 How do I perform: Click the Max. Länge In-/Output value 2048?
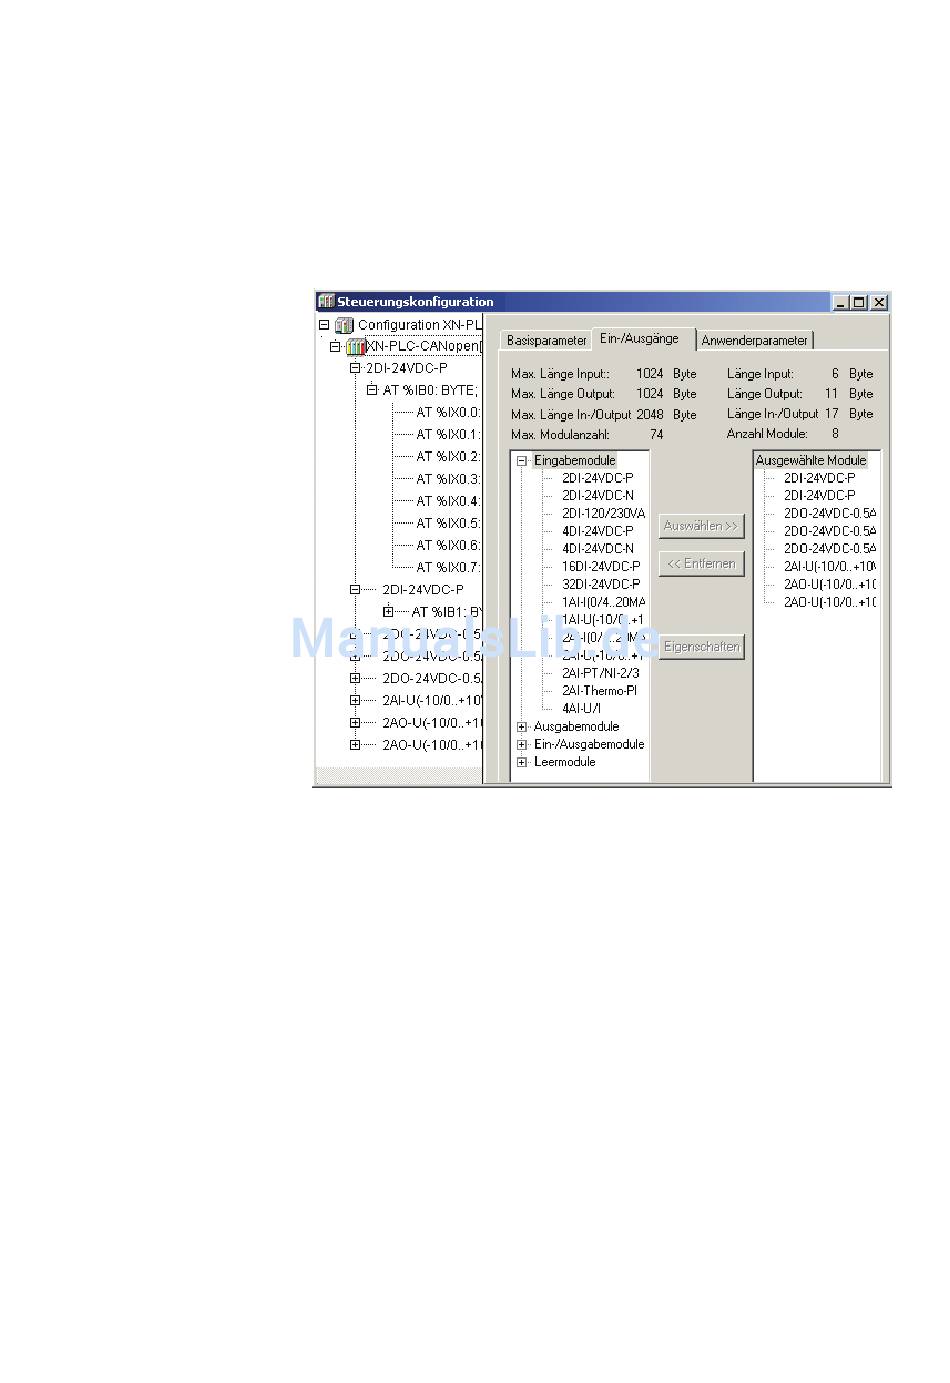coord(650,414)
